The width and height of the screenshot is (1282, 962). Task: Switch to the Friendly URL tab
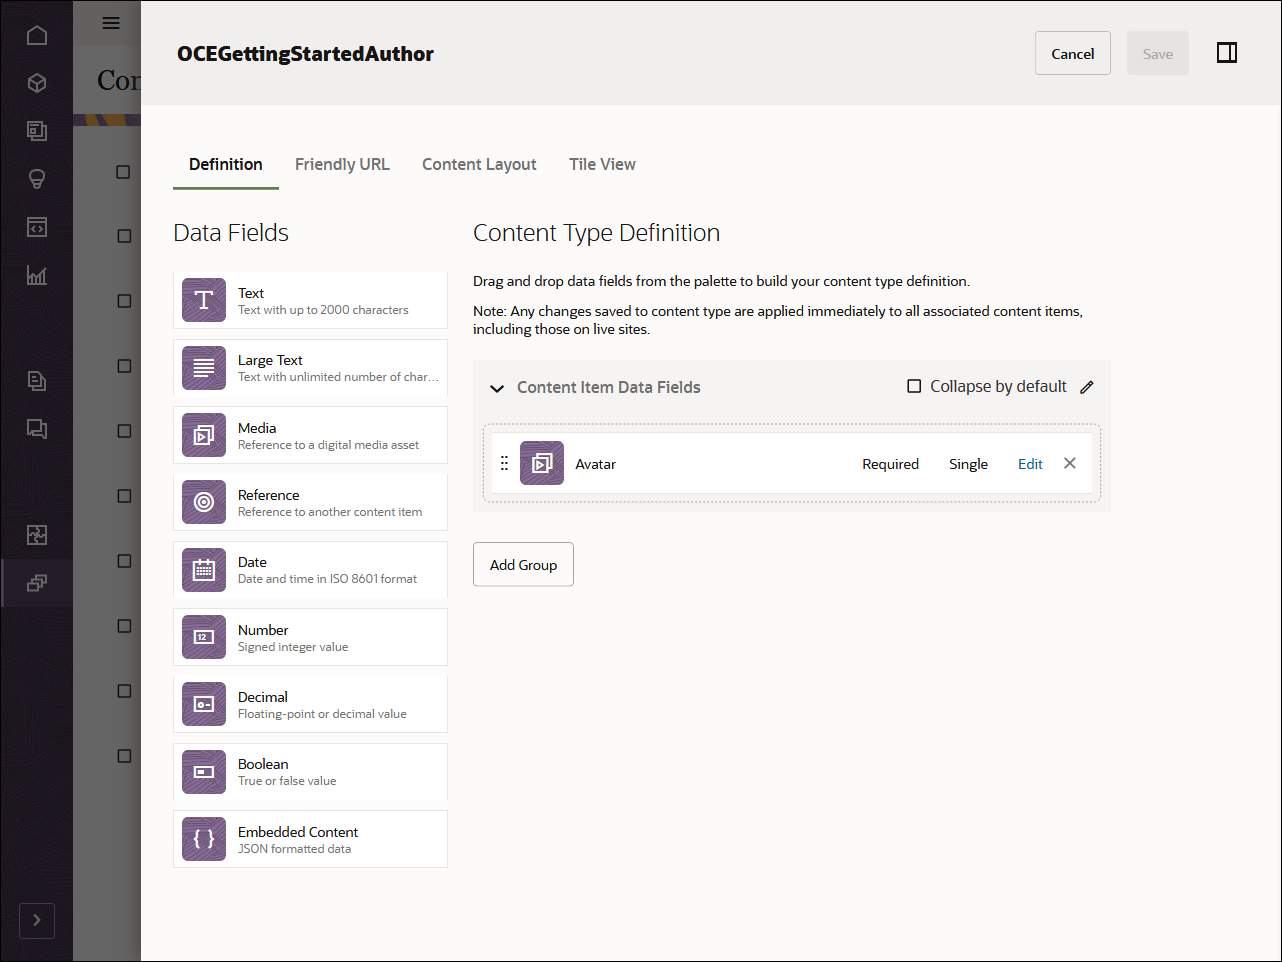click(342, 164)
